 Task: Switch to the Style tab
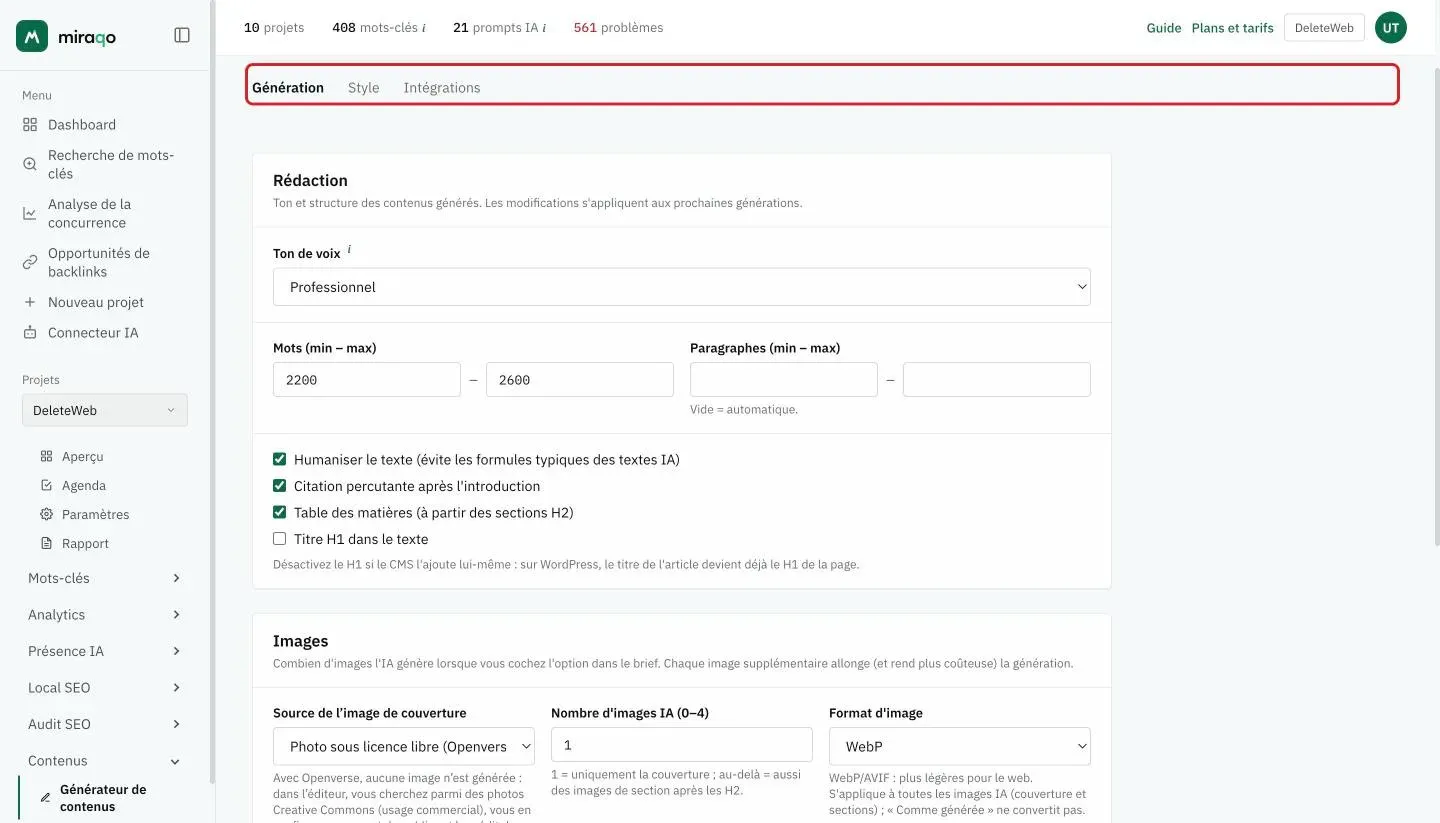[364, 88]
